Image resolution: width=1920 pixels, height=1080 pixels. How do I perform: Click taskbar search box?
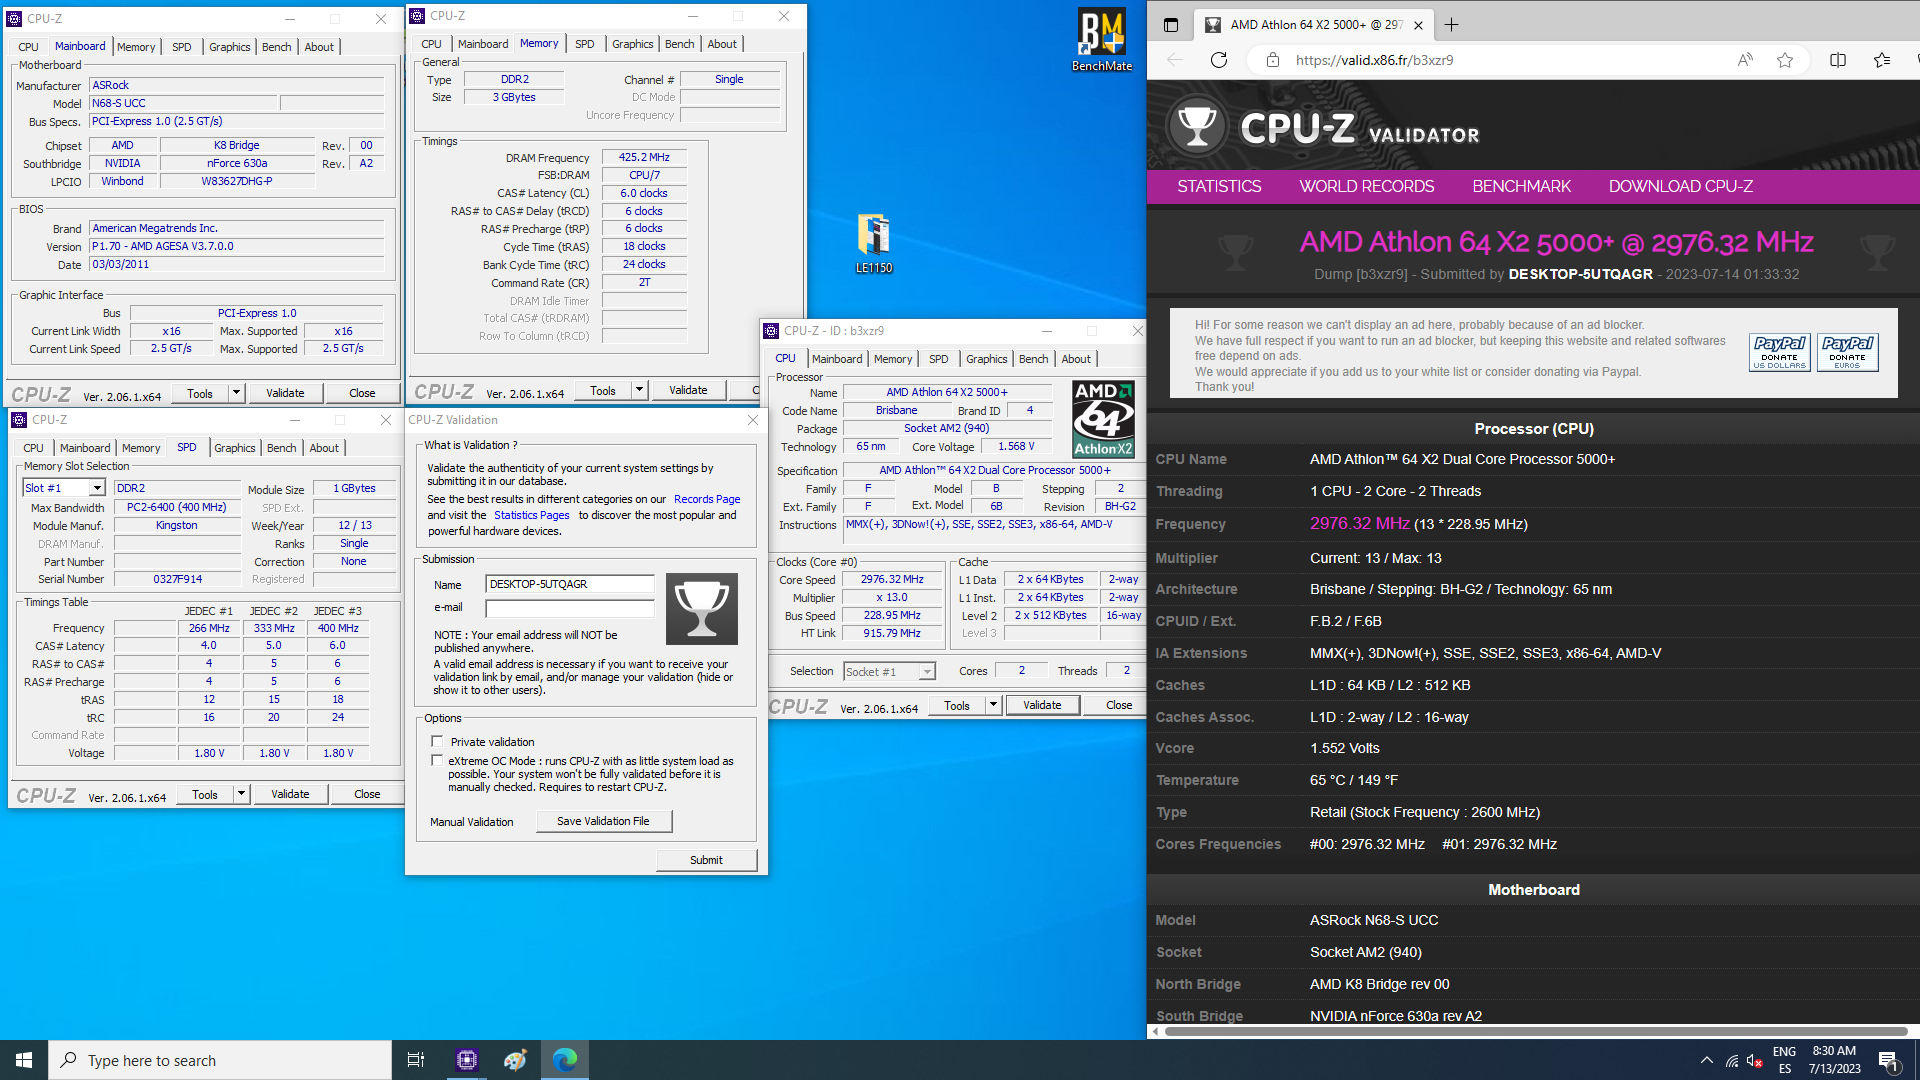(x=220, y=1060)
